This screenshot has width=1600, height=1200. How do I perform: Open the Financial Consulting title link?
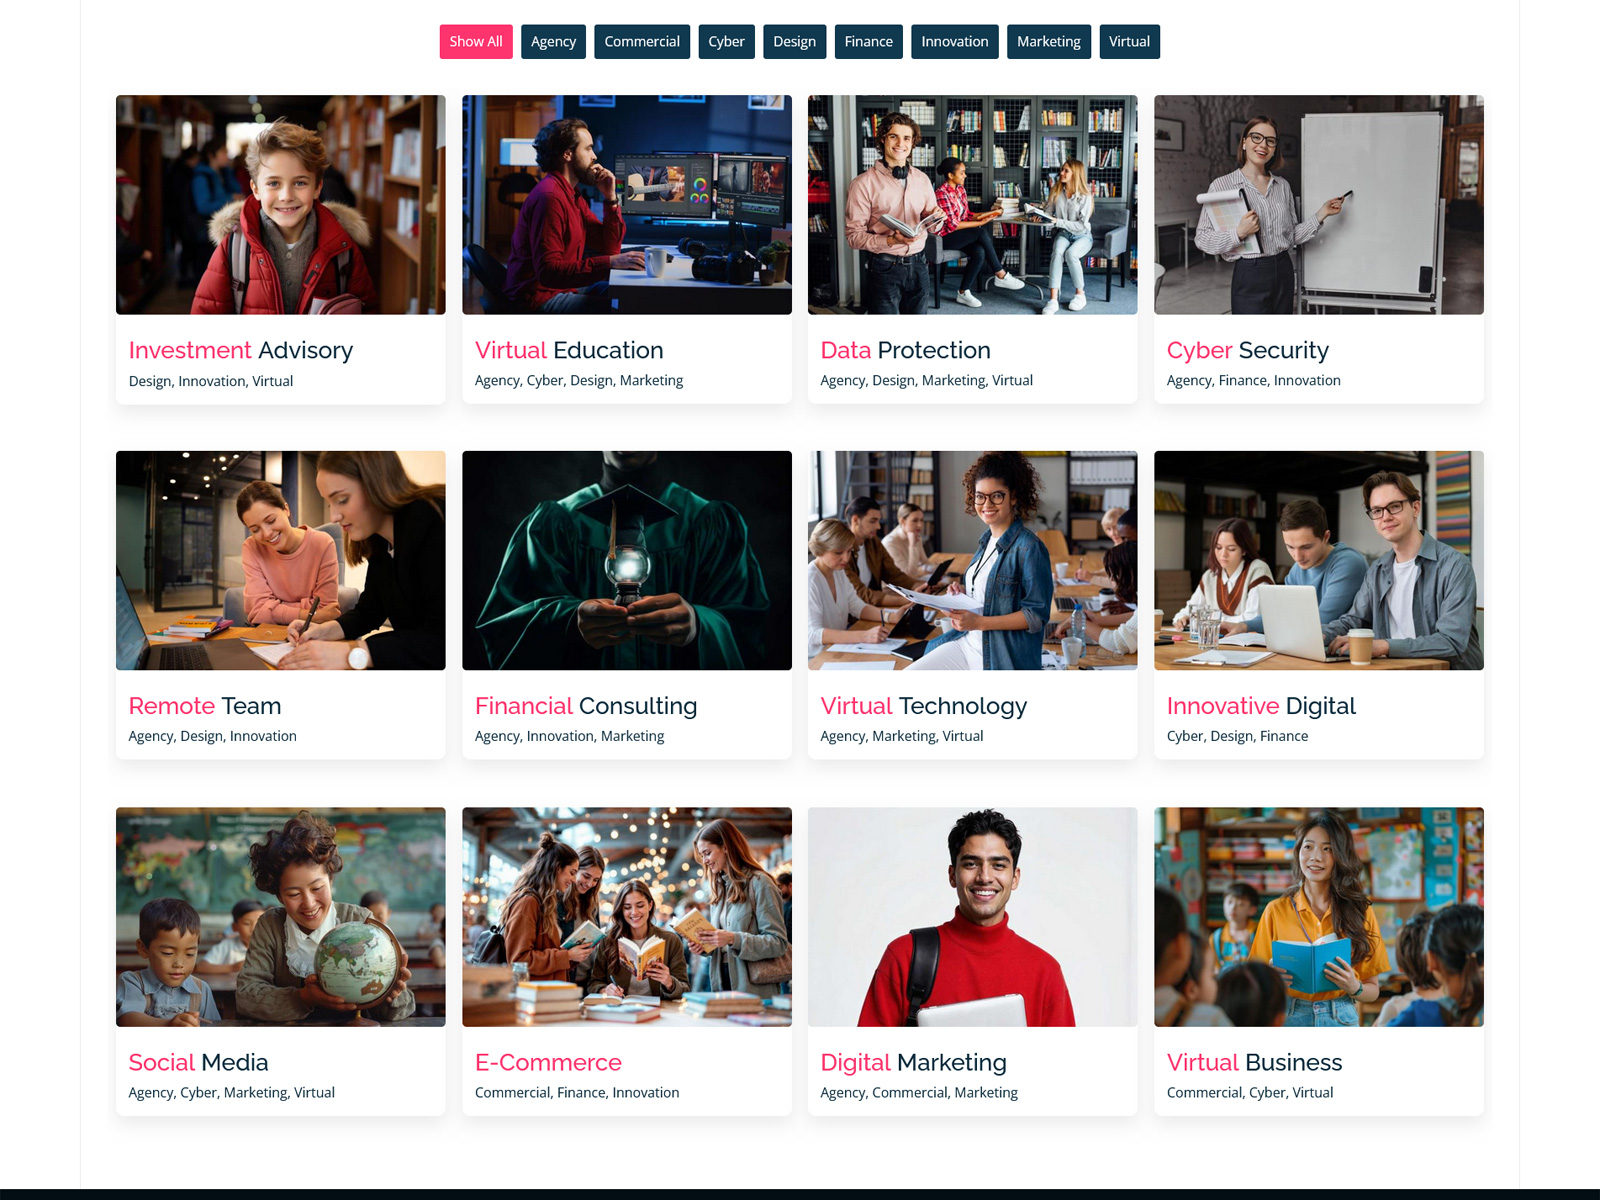point(586,706)
